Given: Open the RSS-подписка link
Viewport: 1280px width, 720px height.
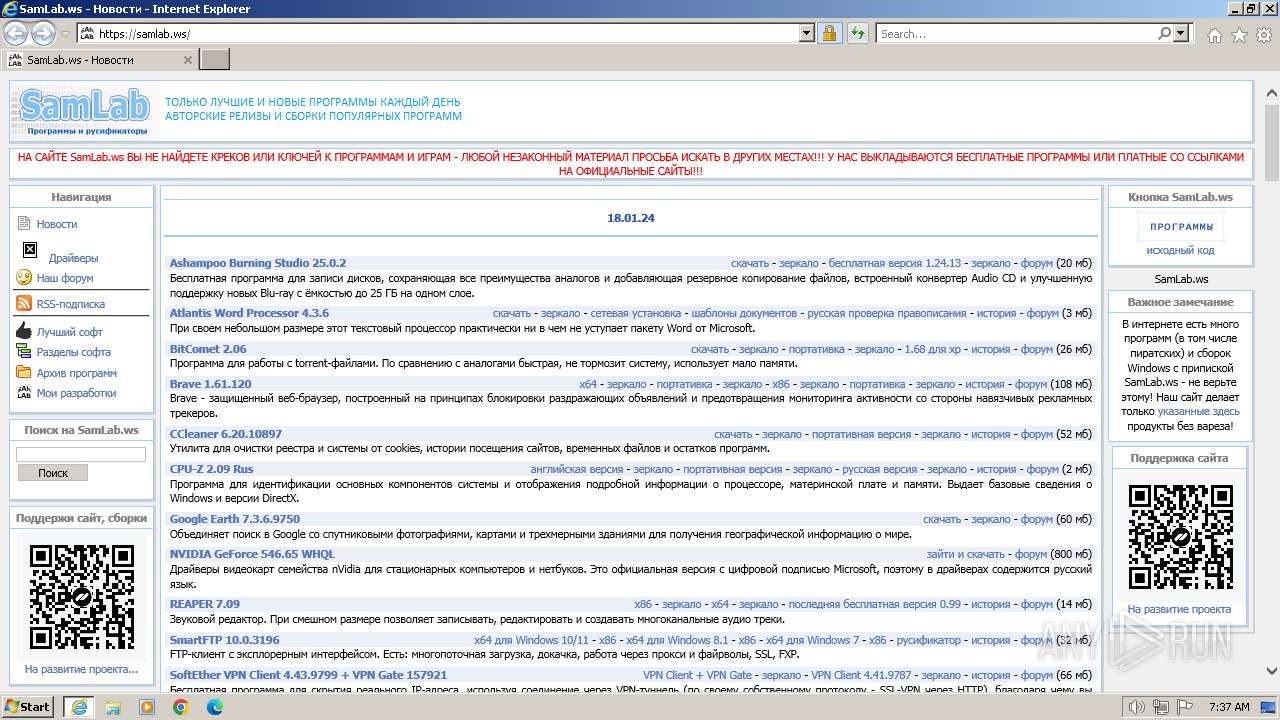Looking at the screenshot, I should 71,304.
